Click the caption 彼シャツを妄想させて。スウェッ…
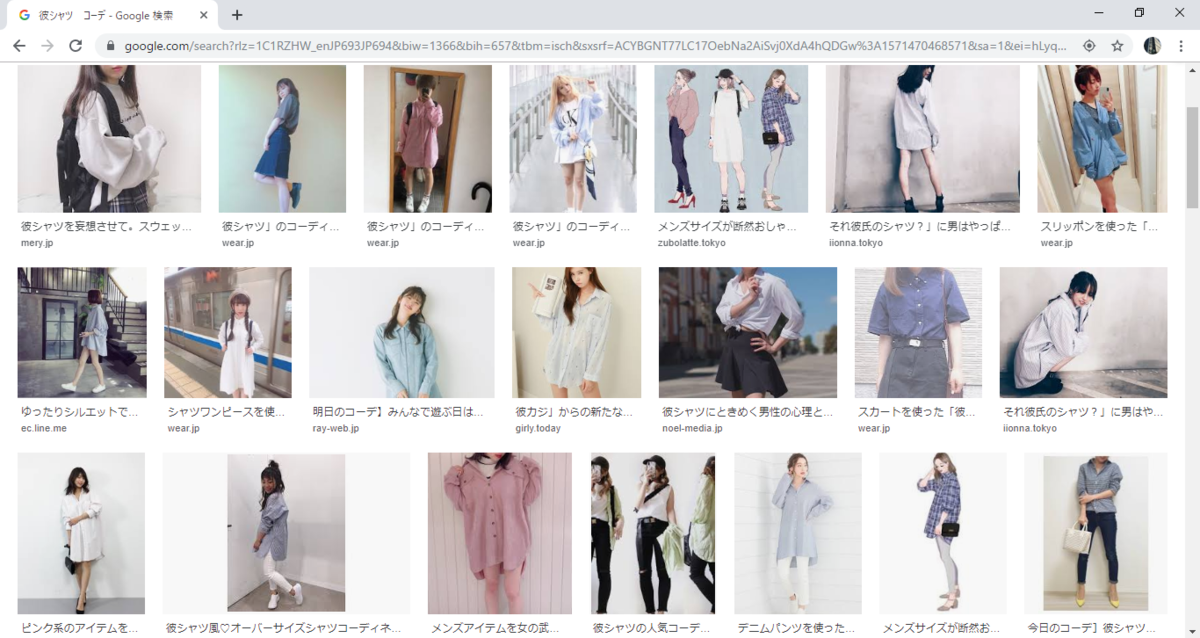The image size is (1200, 638). coord(106,227)
